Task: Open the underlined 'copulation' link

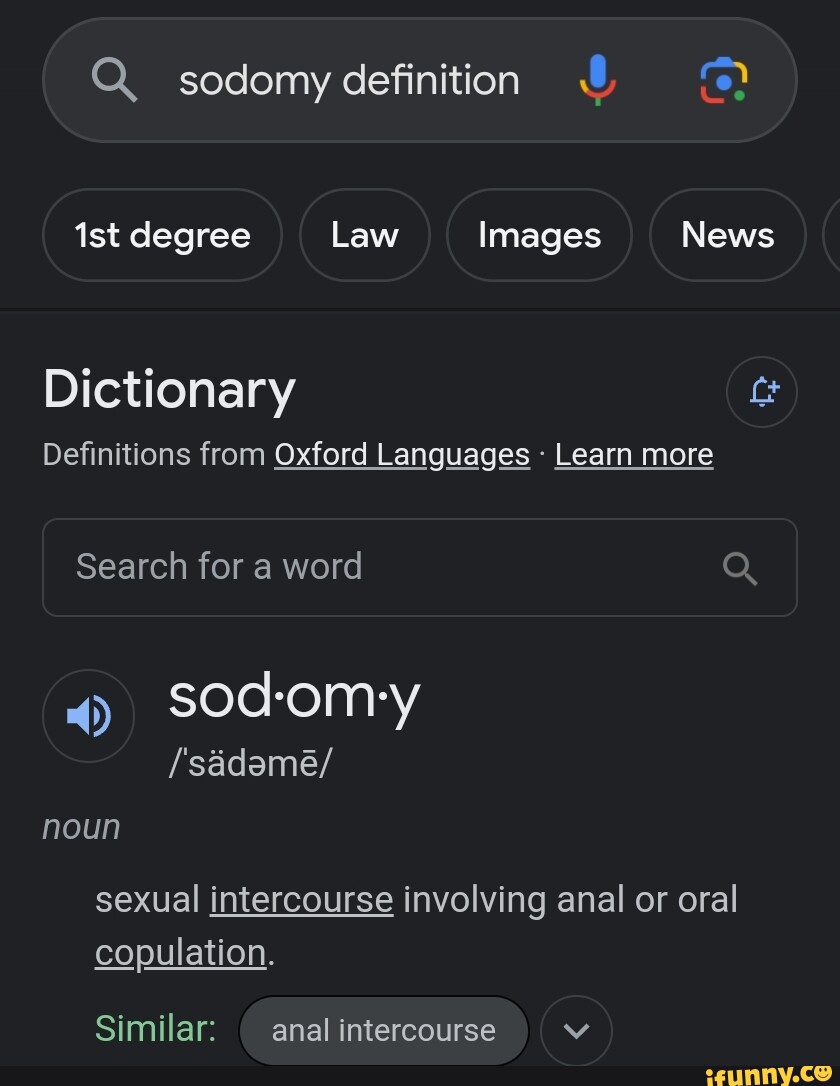Action: (x=179, y=952)
